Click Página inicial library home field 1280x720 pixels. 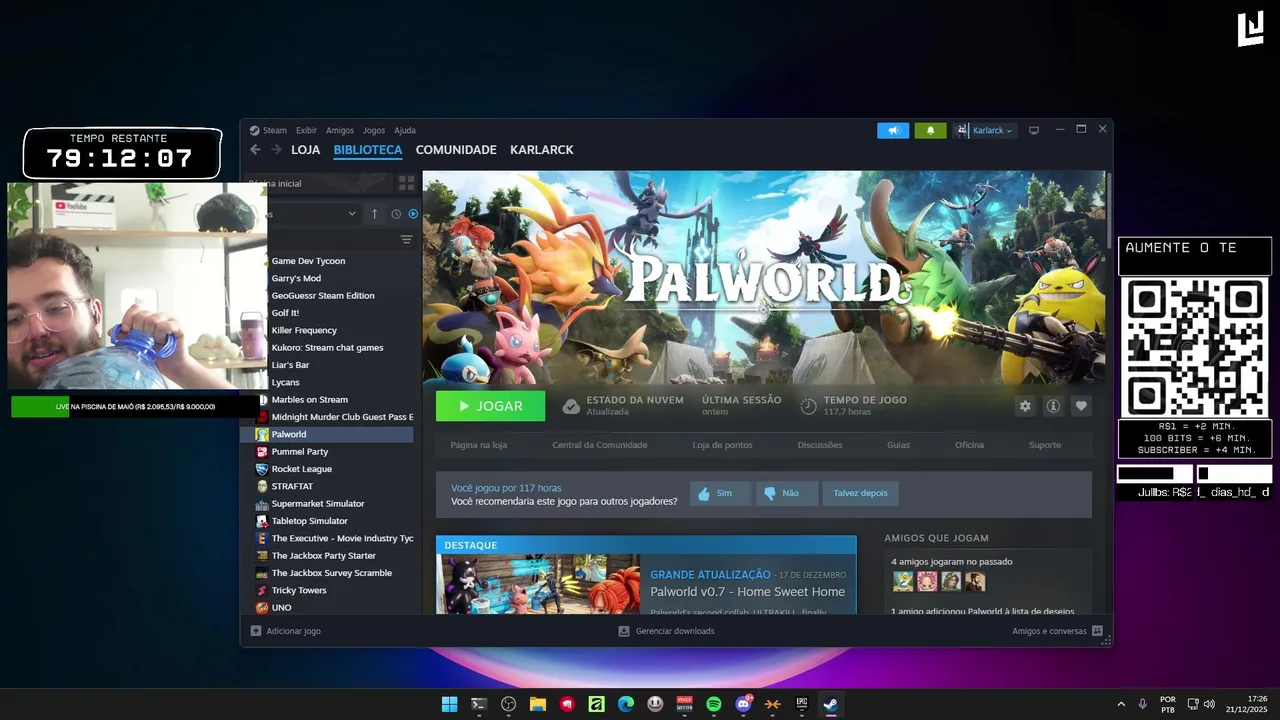(x=318, y=183)
